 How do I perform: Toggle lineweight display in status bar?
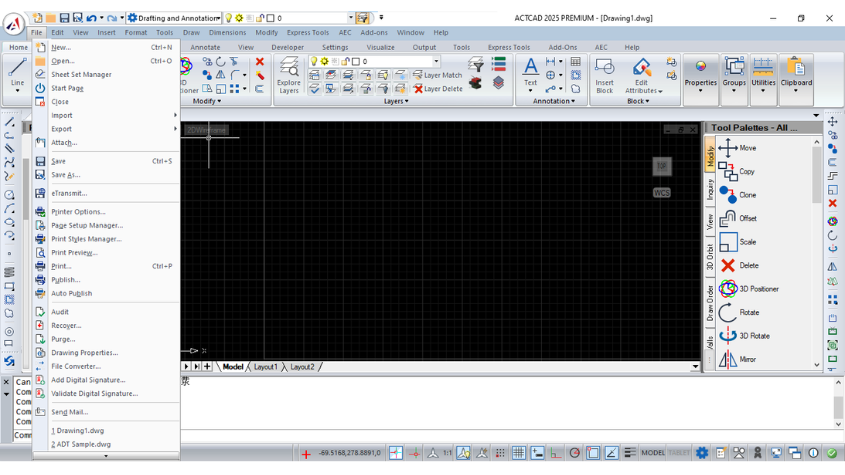[x=629, y=453]
